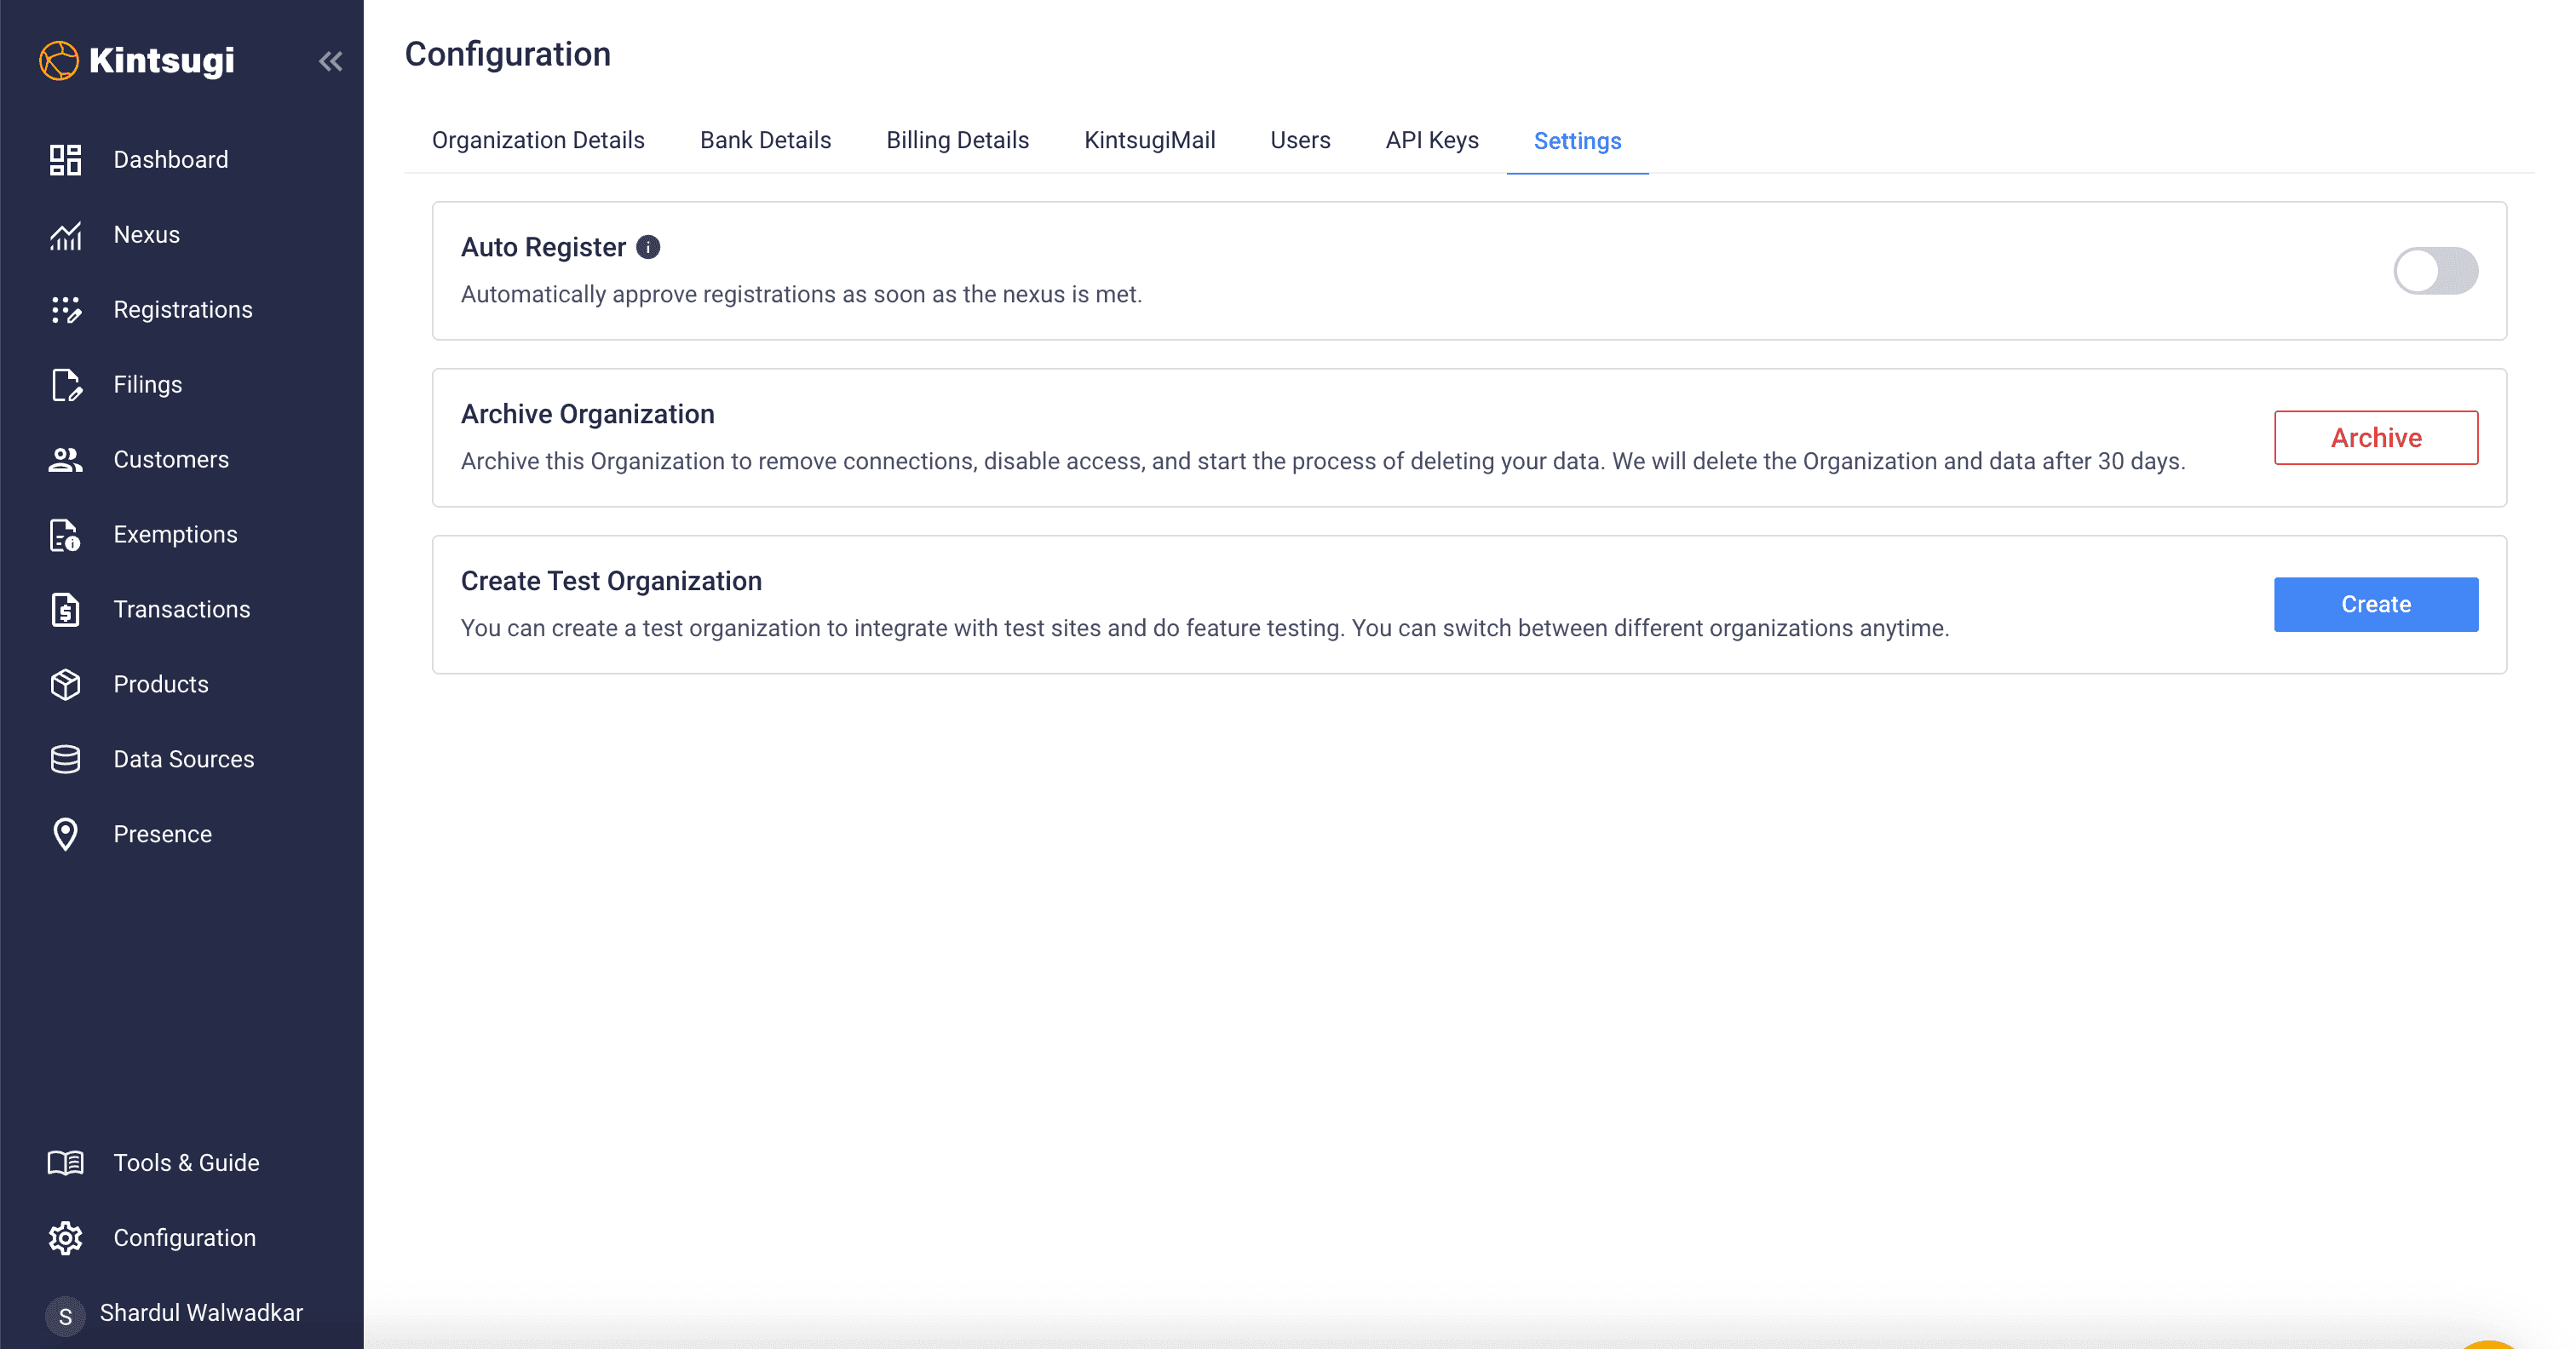2576x1349 pixels.
Task: Click the Filings document icon
Action: coord(65,385)
